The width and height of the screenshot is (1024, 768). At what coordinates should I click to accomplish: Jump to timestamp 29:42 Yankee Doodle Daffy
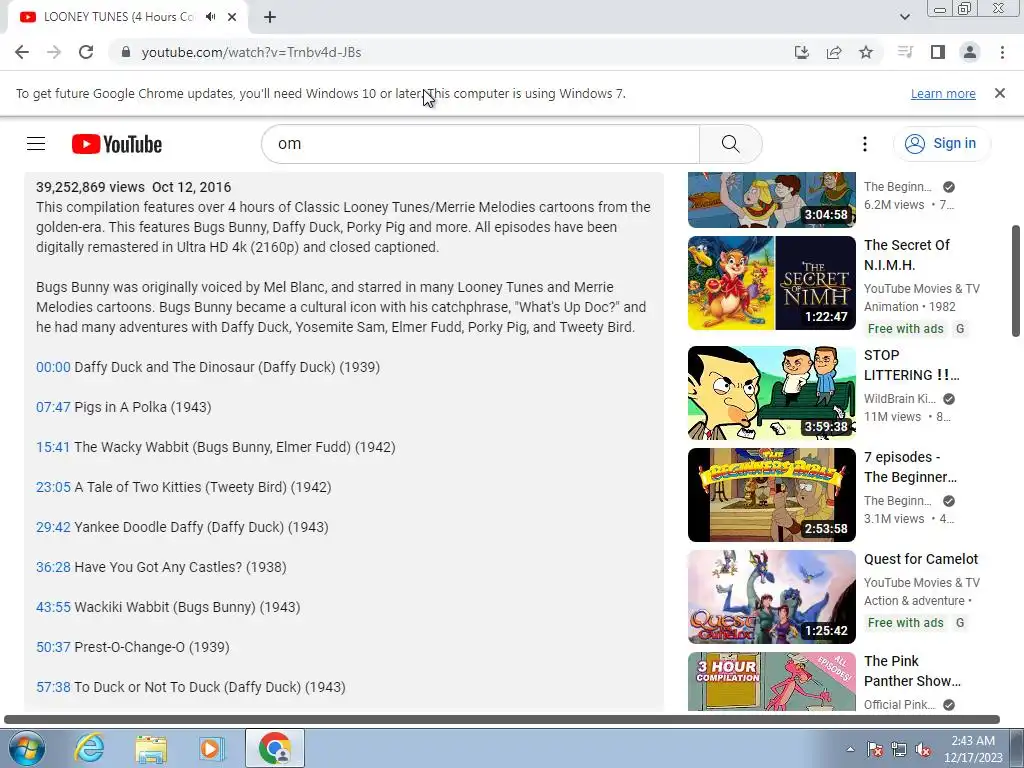[53, 527]
